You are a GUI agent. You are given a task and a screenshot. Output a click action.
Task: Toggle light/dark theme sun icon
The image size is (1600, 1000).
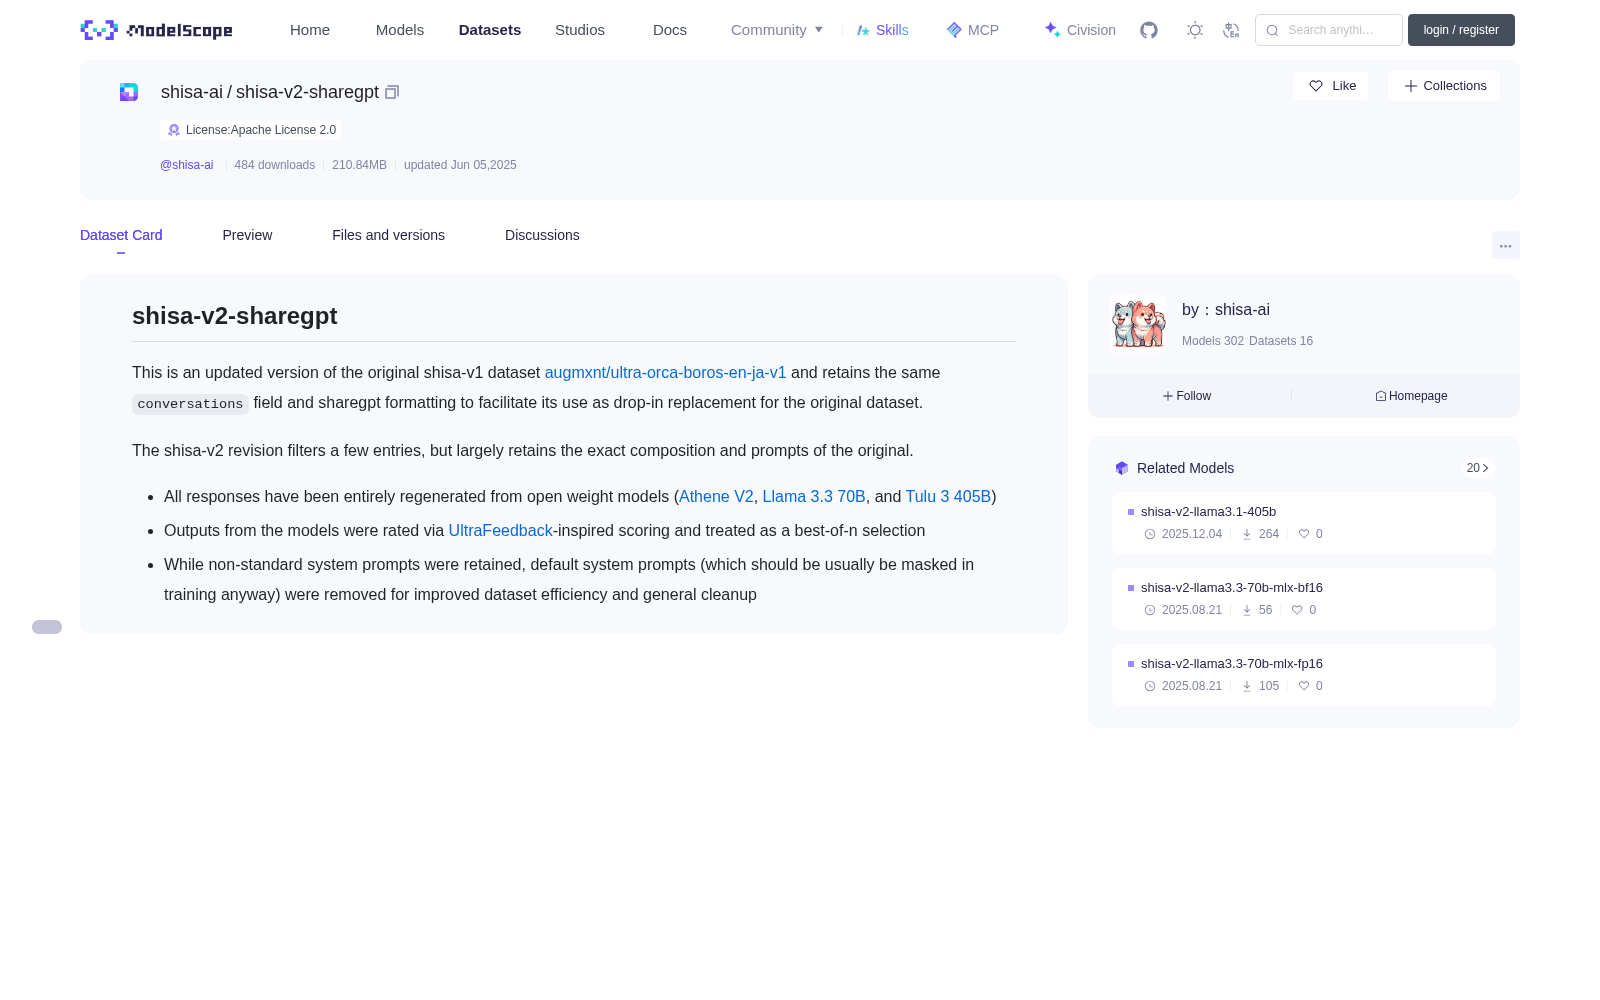click(1195, 30)
